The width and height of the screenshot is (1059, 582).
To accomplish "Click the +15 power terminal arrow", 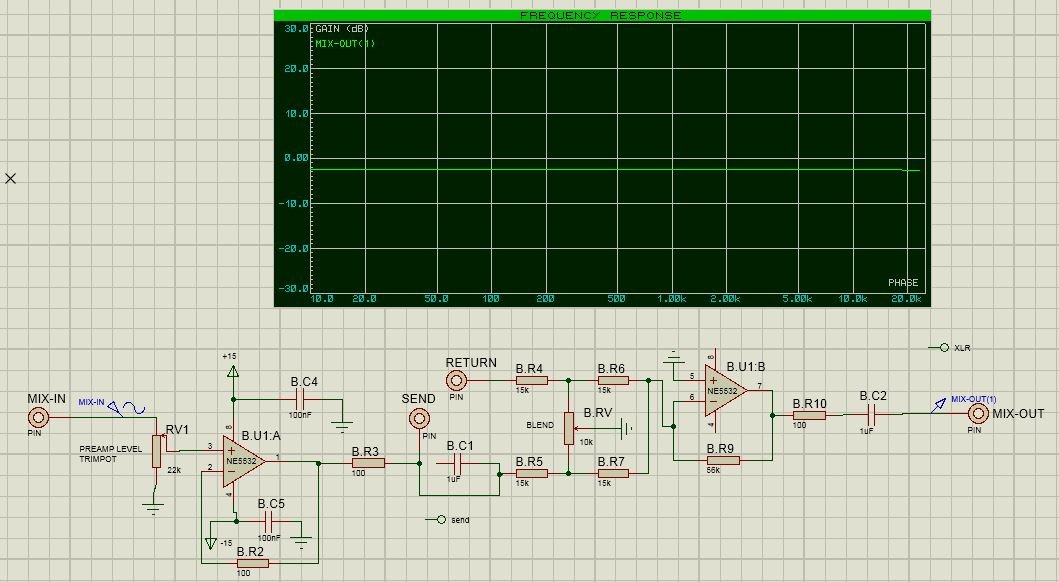I will click(233, 371).
